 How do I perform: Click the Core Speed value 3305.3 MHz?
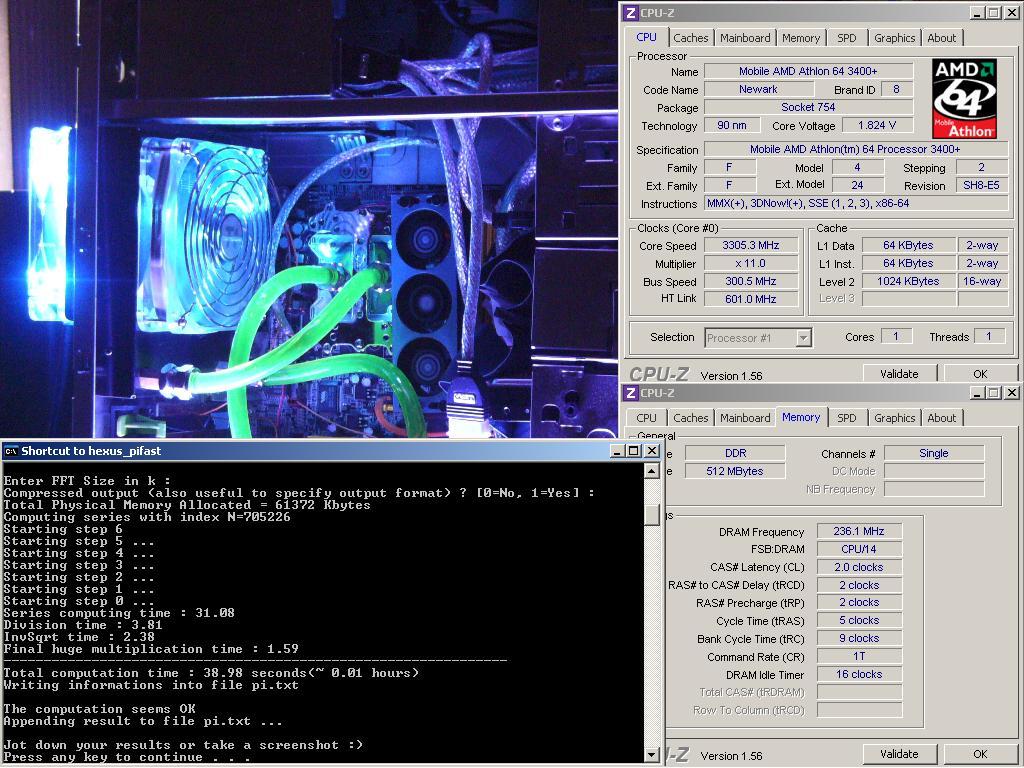pos(751,246)
